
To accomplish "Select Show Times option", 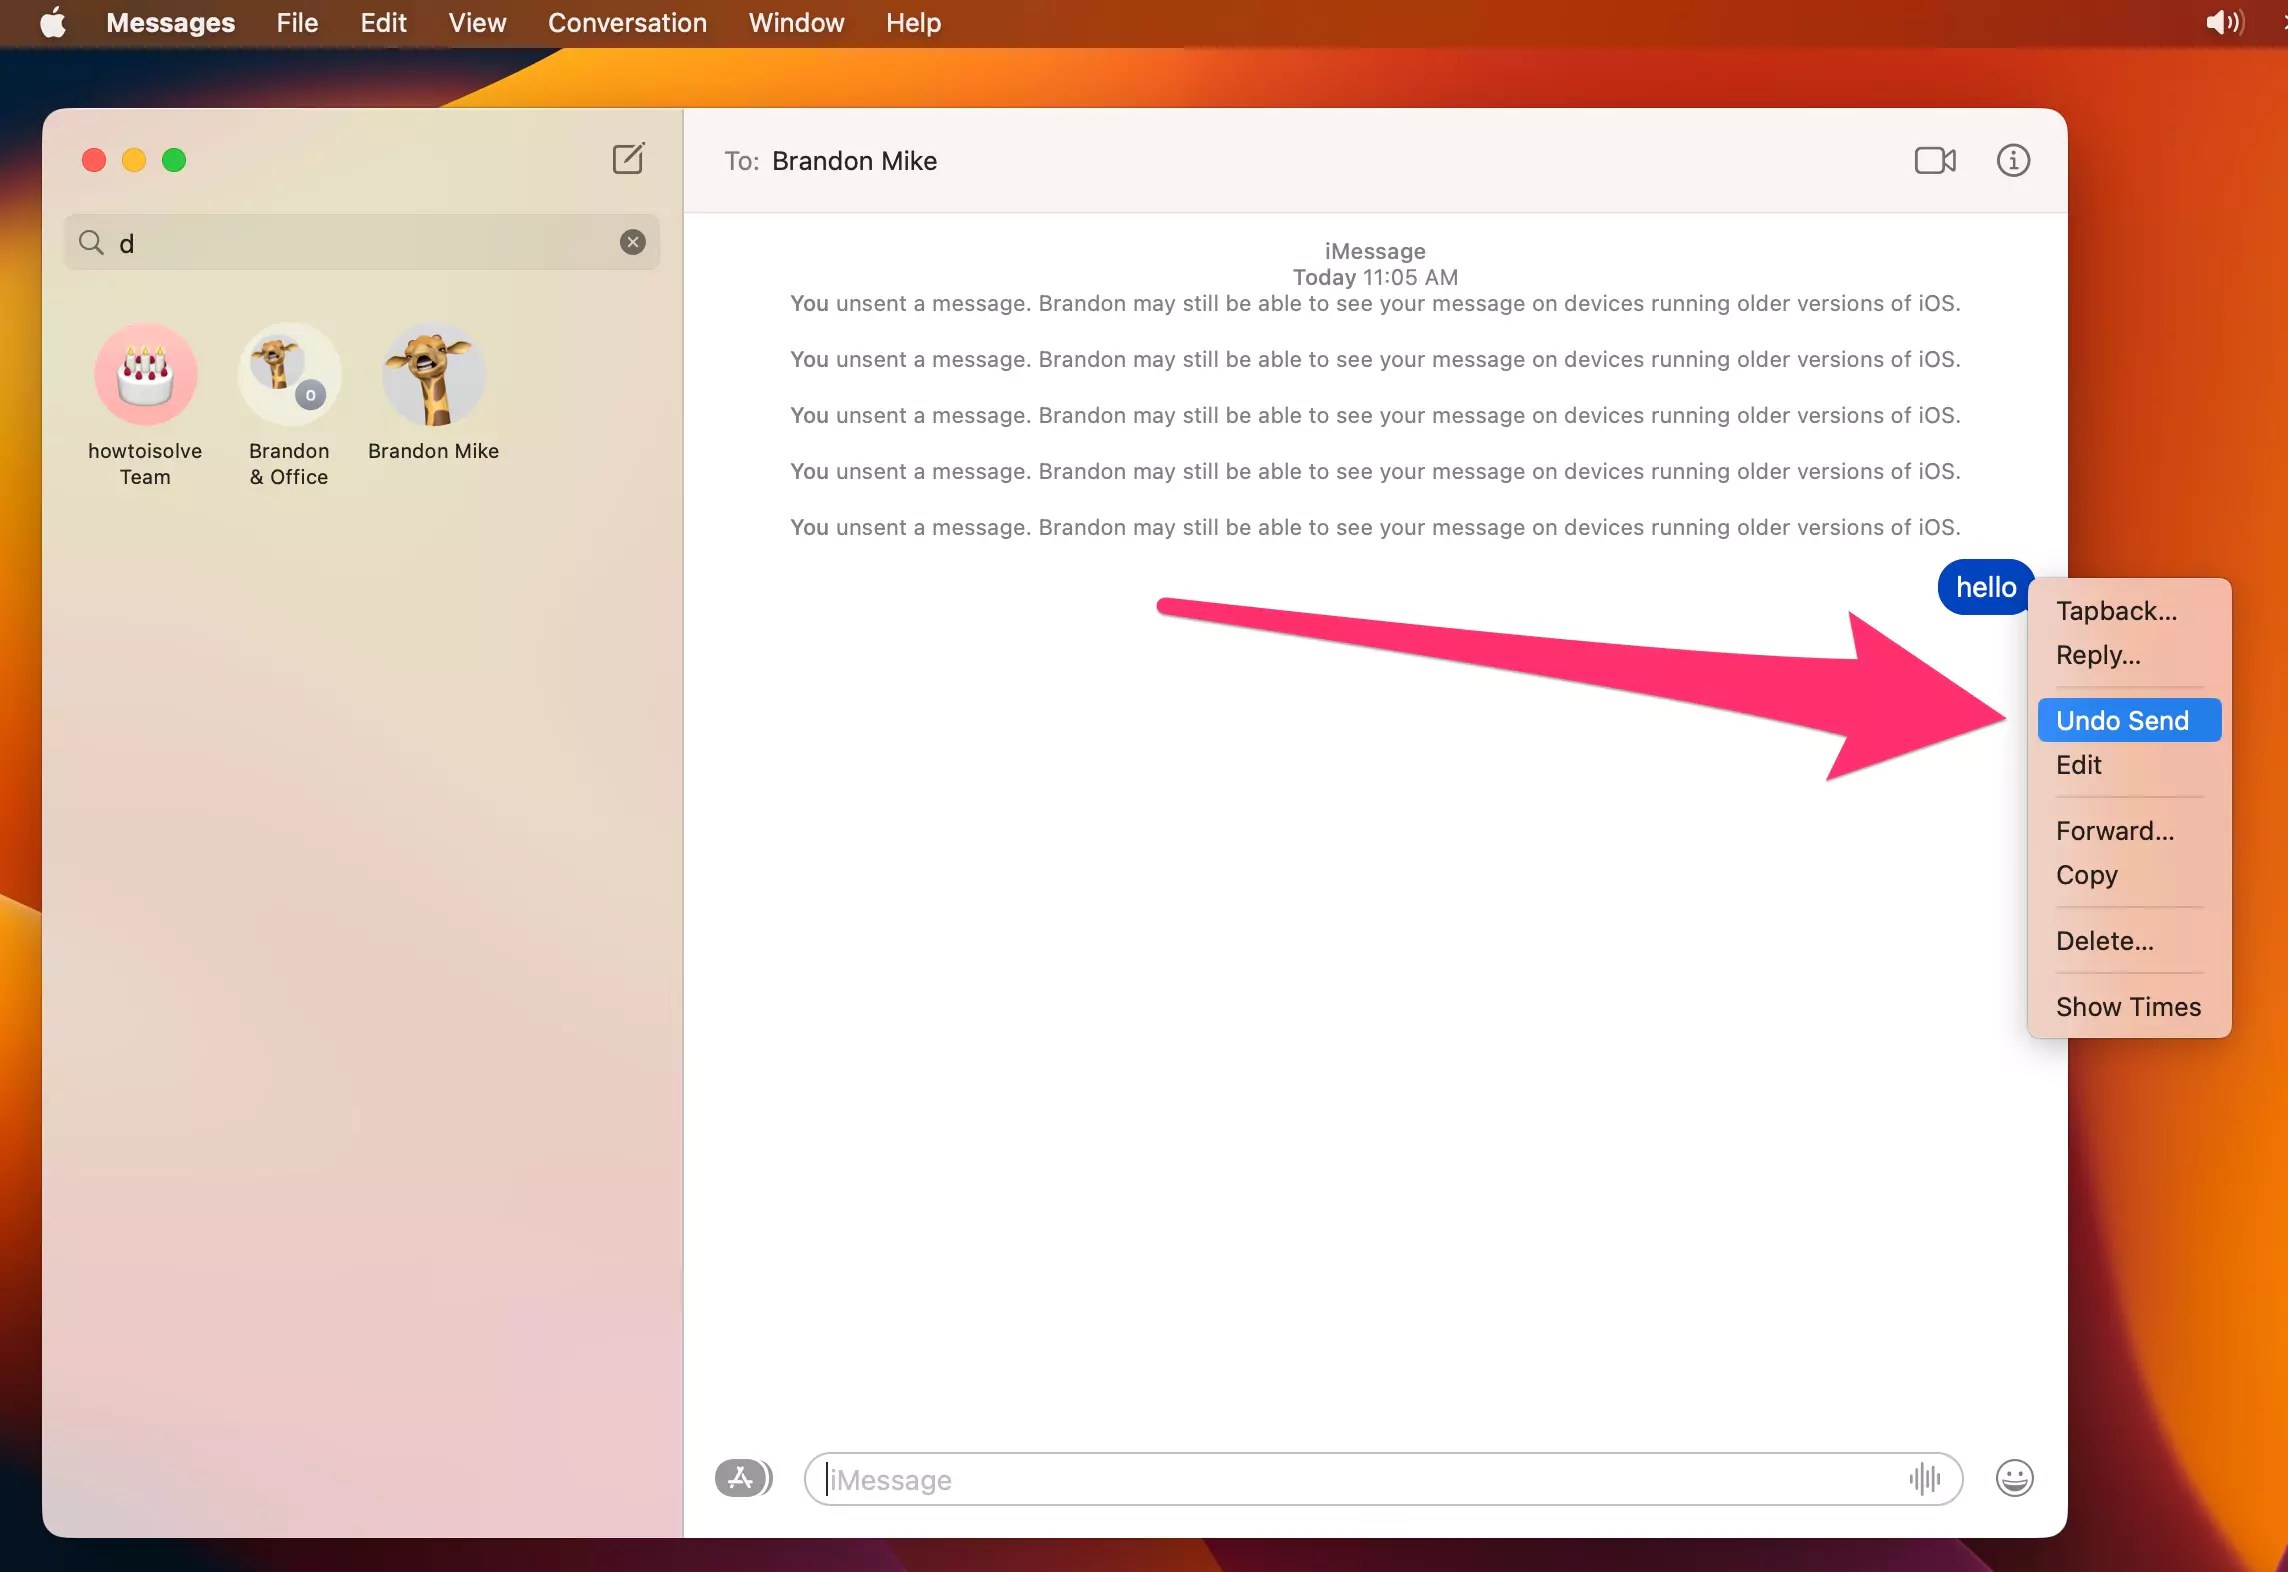I will [2128, 1006].
